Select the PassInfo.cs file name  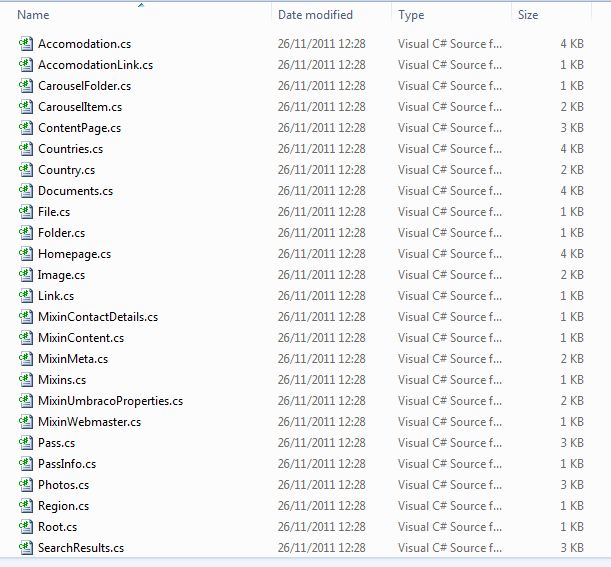tap(67, 464)
